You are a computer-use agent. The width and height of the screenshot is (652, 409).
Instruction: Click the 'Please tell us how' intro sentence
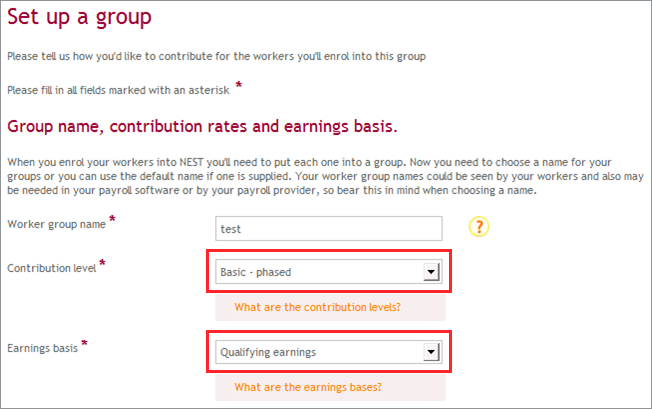pyautogui.click(x=216, y=56)
